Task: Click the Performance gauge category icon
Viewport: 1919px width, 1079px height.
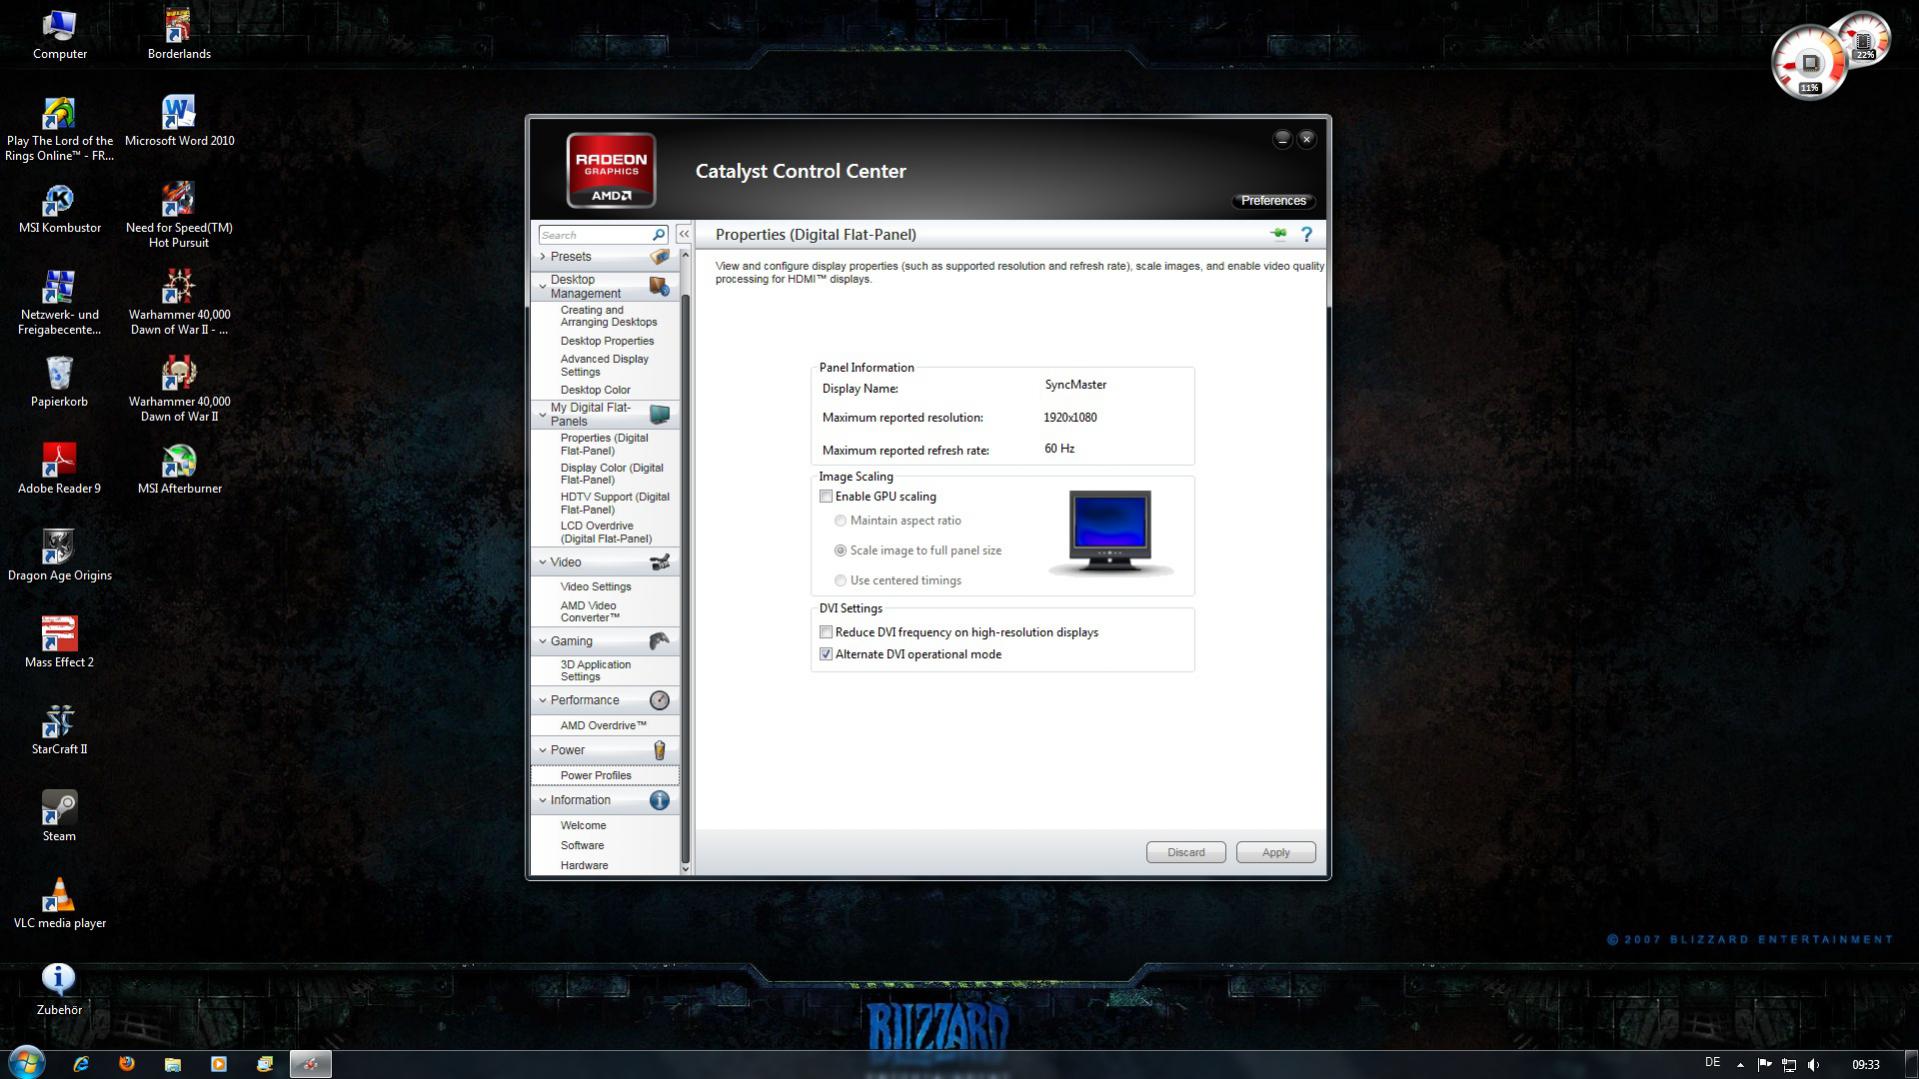Action: pyautogui.click(x=659, y=700)
